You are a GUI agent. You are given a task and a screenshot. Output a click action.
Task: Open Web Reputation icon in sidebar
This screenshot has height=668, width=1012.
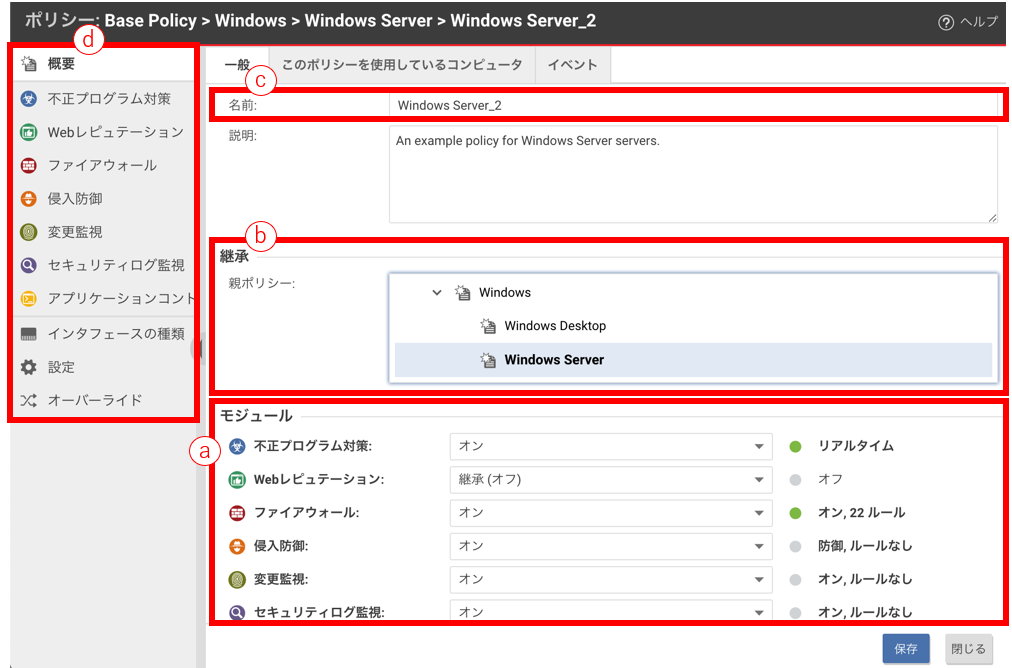(29, 132)
